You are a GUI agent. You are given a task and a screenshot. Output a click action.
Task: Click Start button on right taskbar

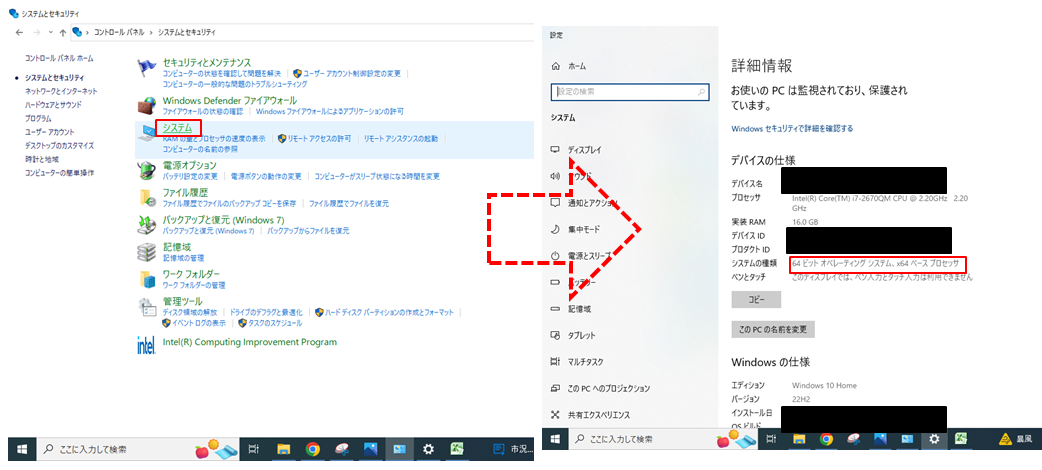coord(556,439)
